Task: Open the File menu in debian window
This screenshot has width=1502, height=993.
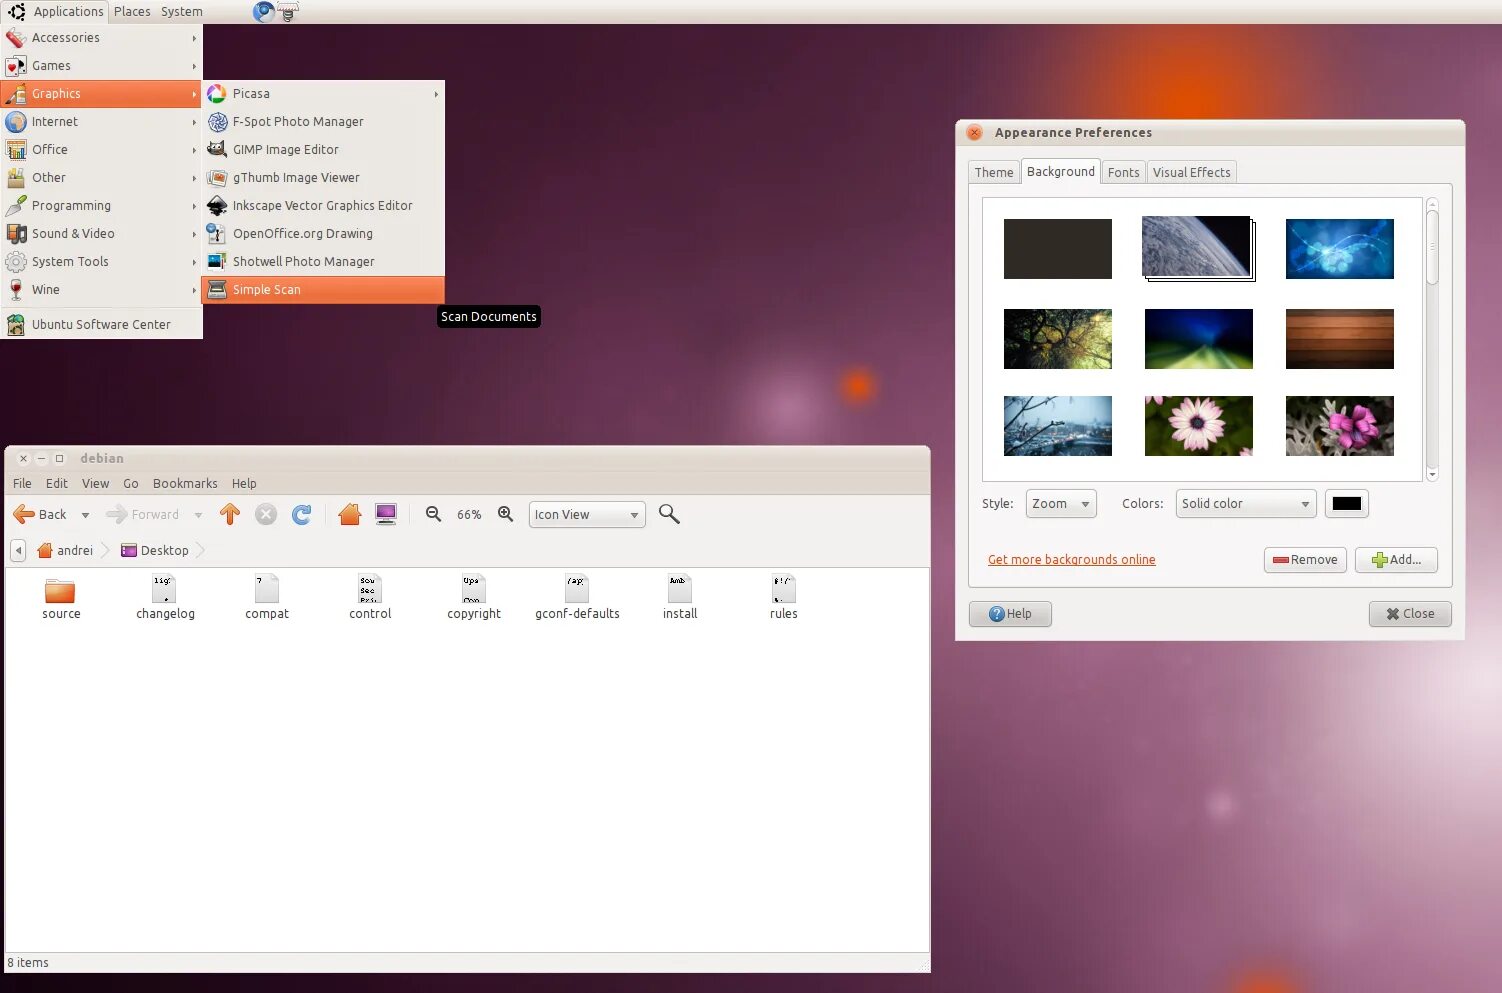Action: (x=22, y=484)
